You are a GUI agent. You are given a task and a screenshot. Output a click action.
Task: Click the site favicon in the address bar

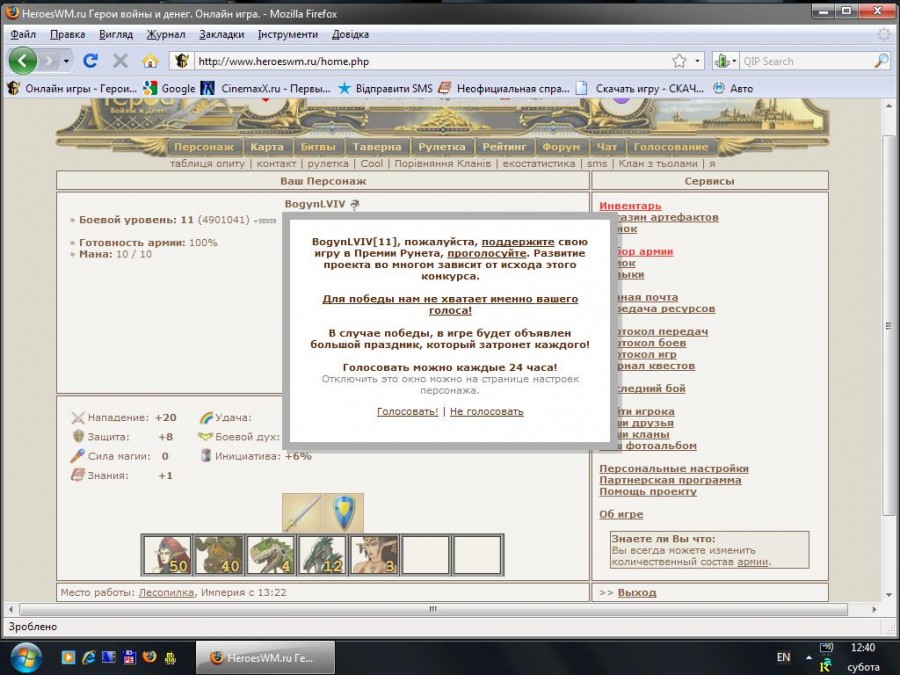[182, 61]
